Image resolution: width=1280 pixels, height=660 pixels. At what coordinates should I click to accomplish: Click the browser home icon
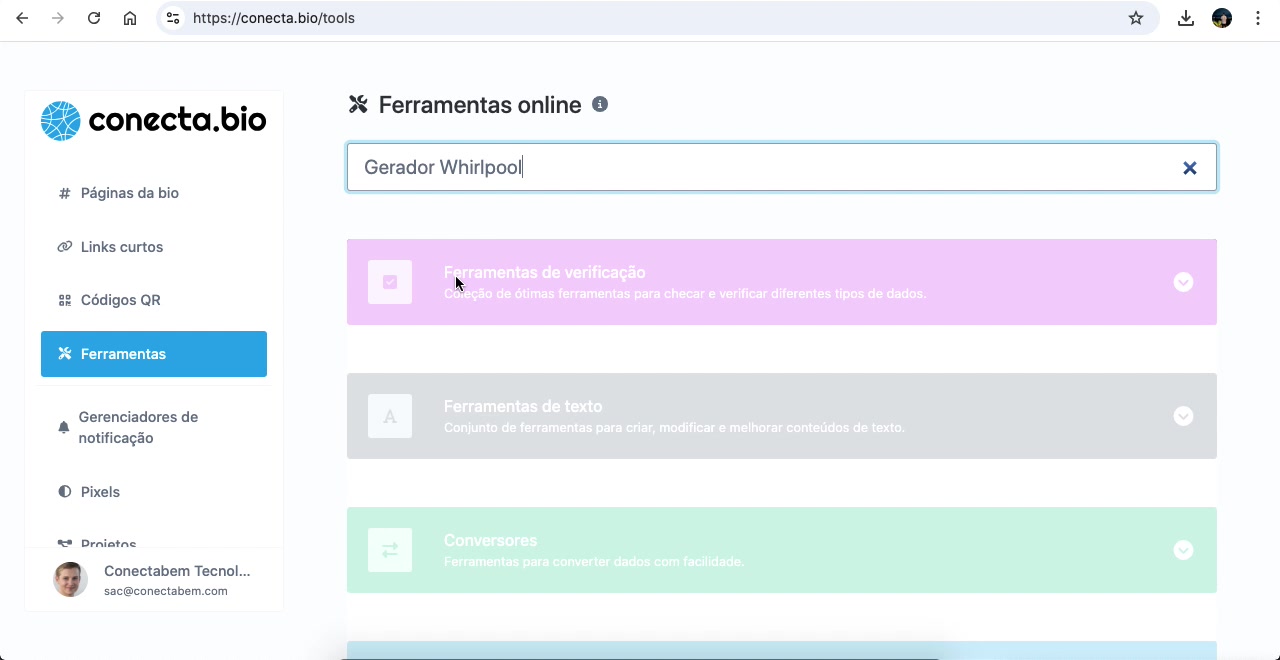pyautogui.click(x=130, y=18)
